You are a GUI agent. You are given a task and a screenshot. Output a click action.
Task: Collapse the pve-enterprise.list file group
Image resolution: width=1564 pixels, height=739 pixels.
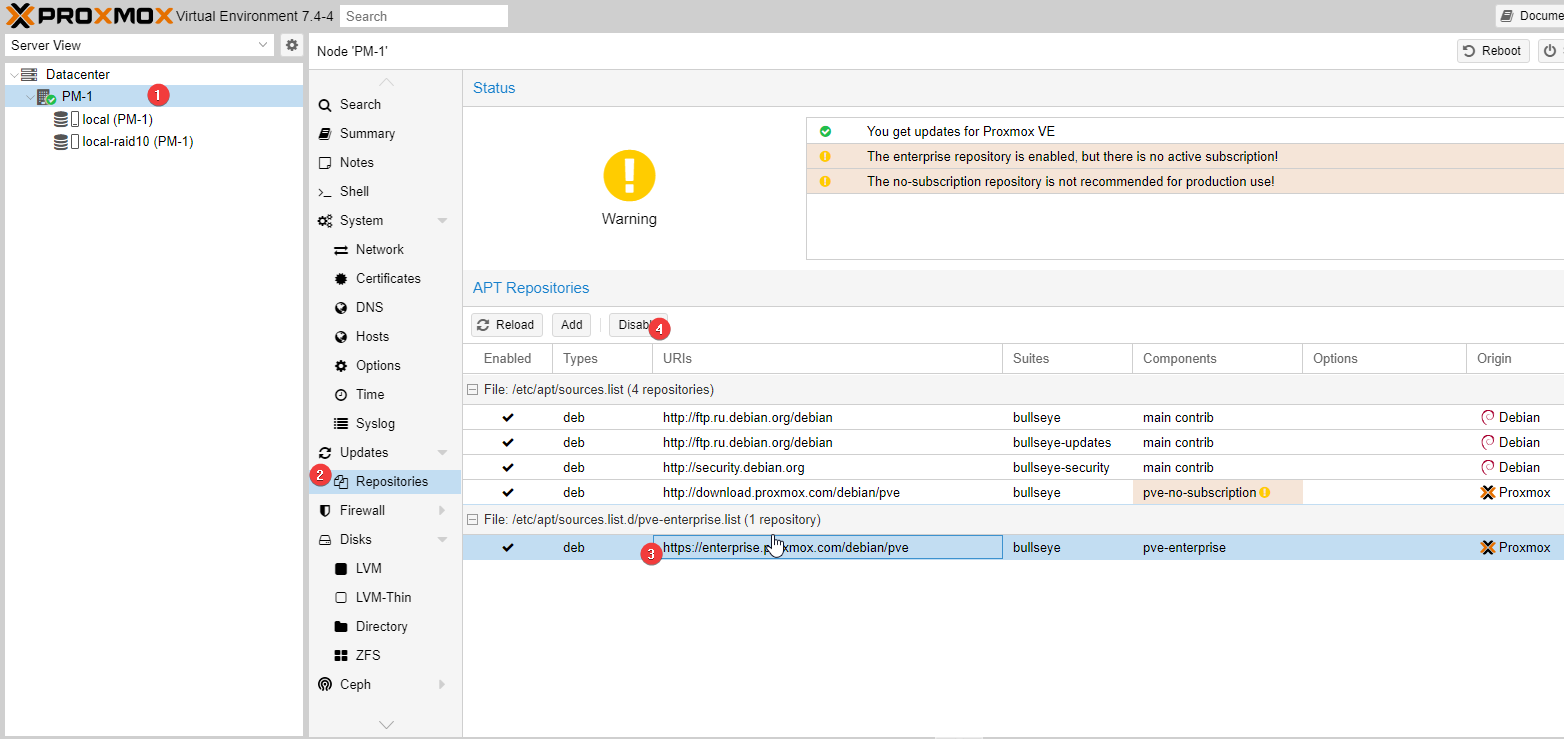click(x=473, y=519)
